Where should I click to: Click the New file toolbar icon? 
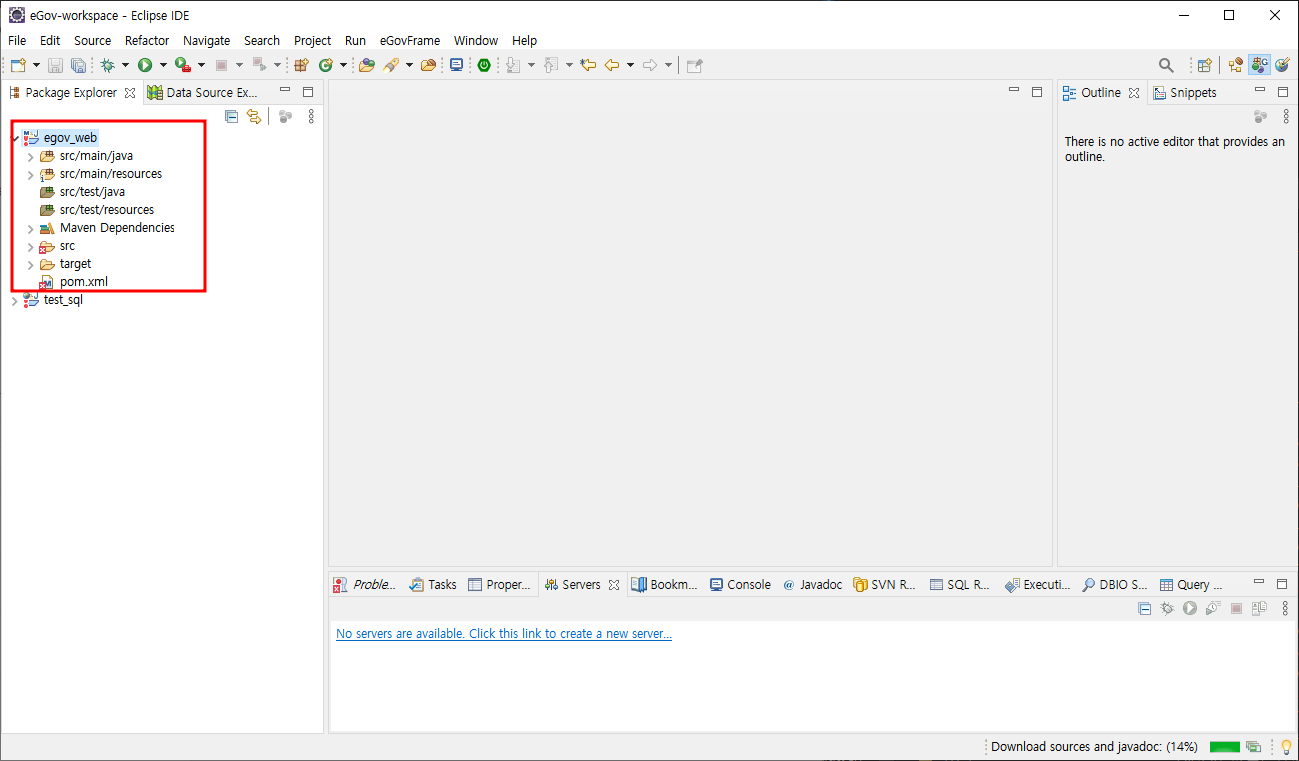pyautogui.click(x=19, y=65)
